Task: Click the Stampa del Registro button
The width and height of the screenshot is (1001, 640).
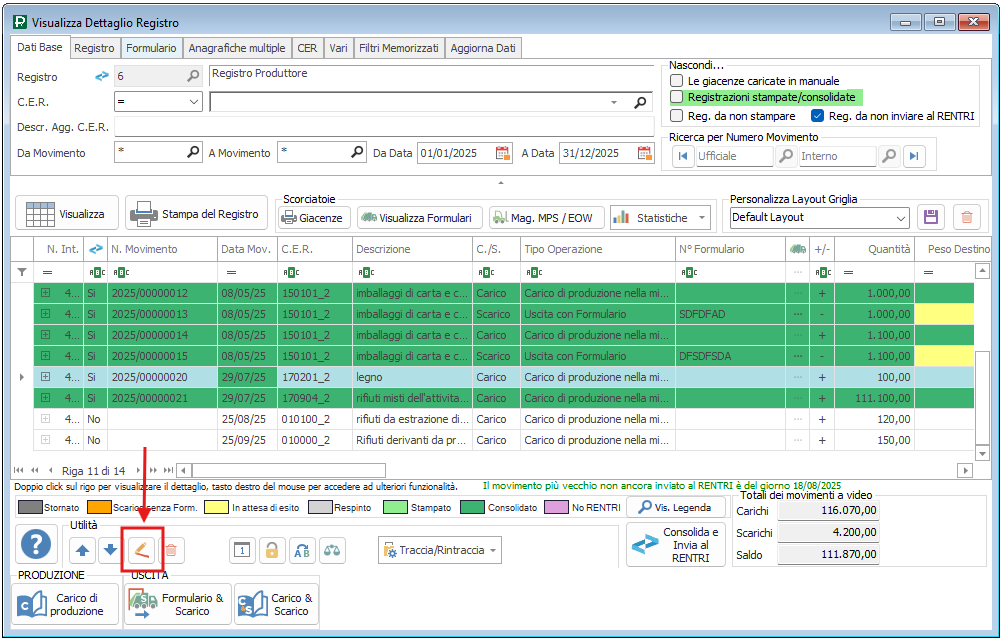Action: [197, 214]
